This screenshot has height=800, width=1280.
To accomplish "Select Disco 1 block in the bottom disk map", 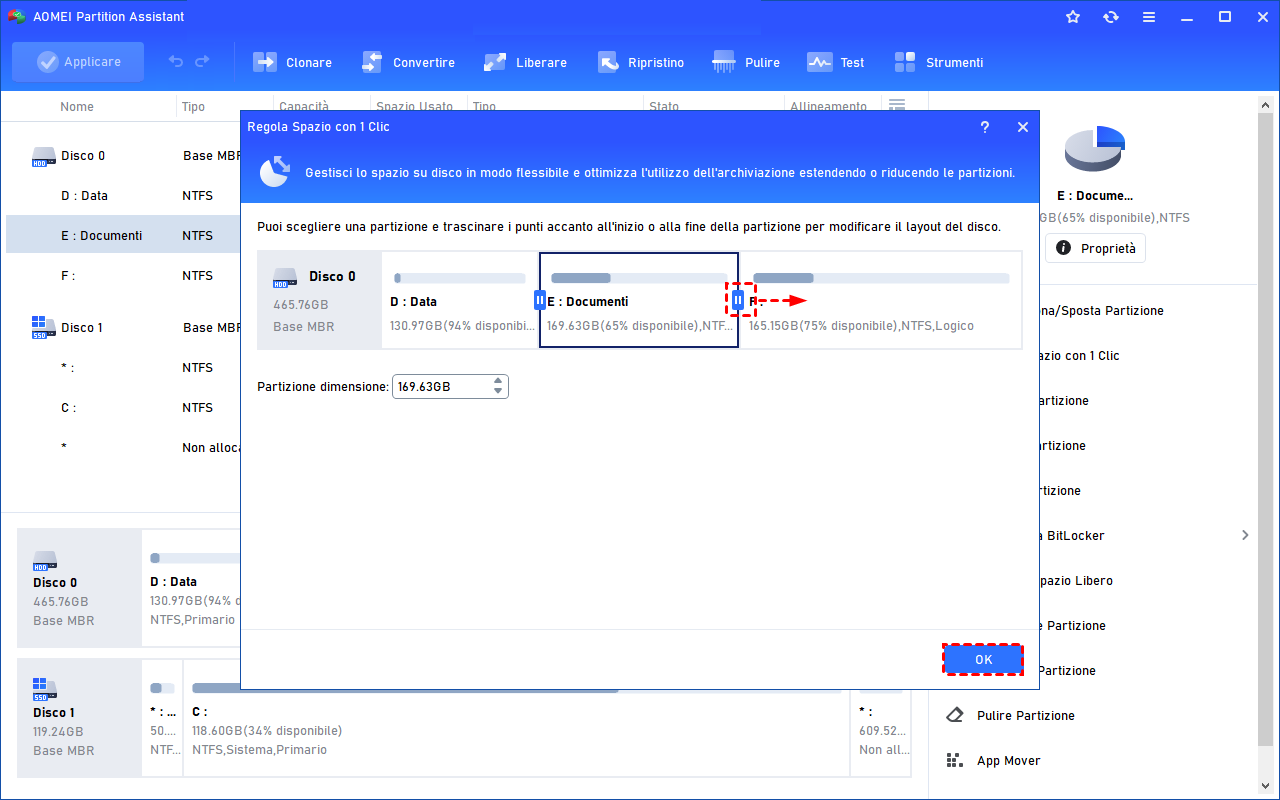I will click(80, 718).
